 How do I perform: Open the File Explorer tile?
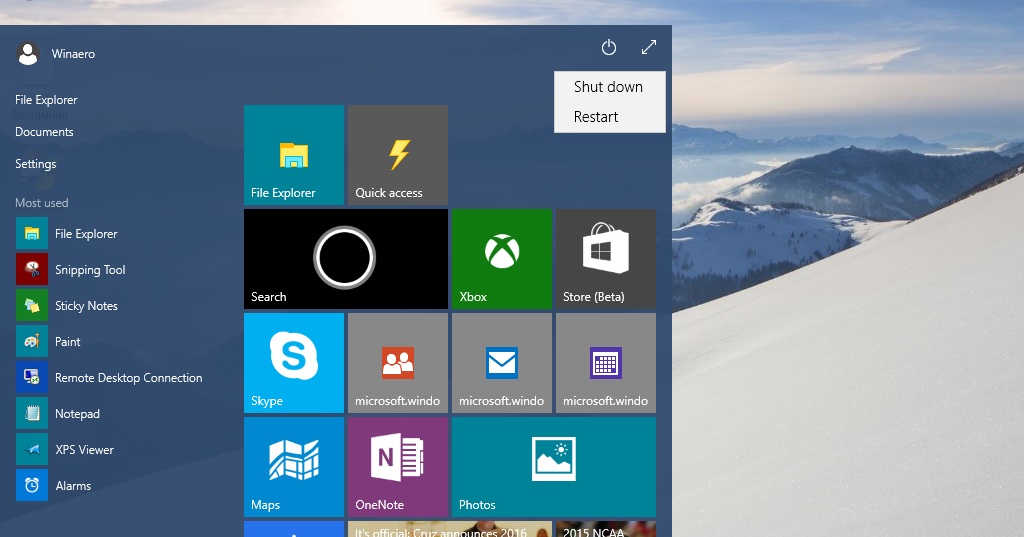tap(294, 155)
